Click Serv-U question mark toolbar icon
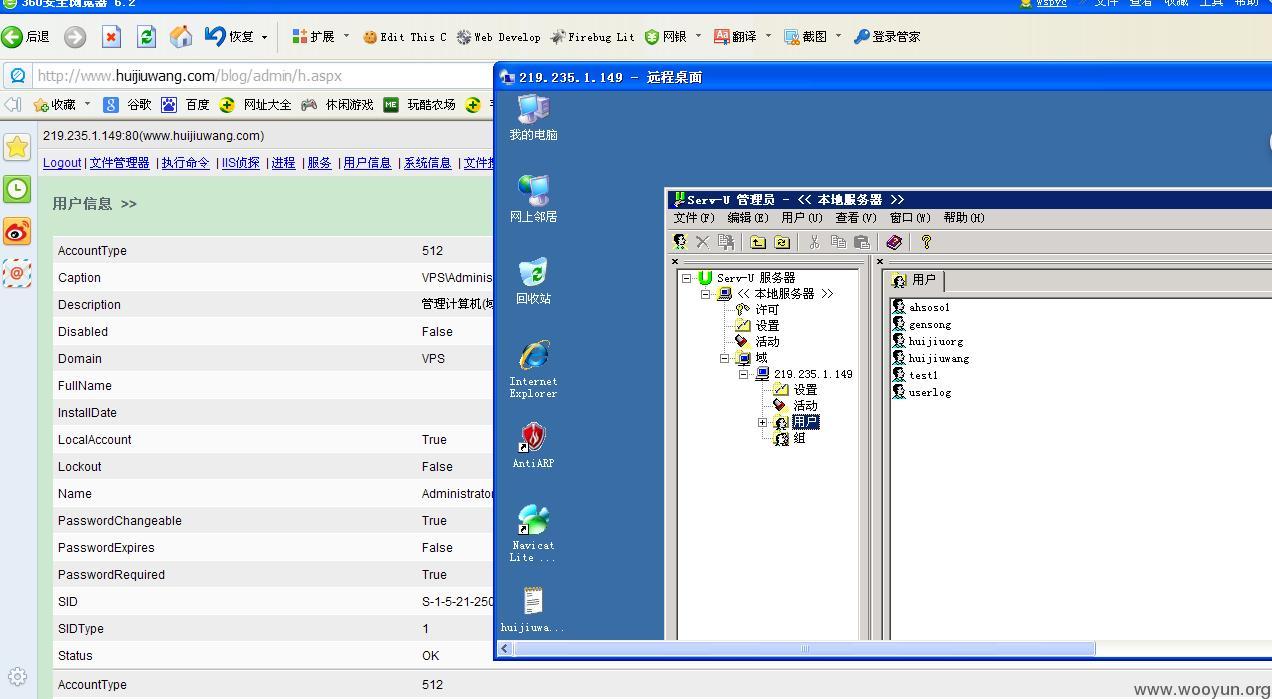The height and width of the screenshot is (699, 1272). click(x=926, y=242)
